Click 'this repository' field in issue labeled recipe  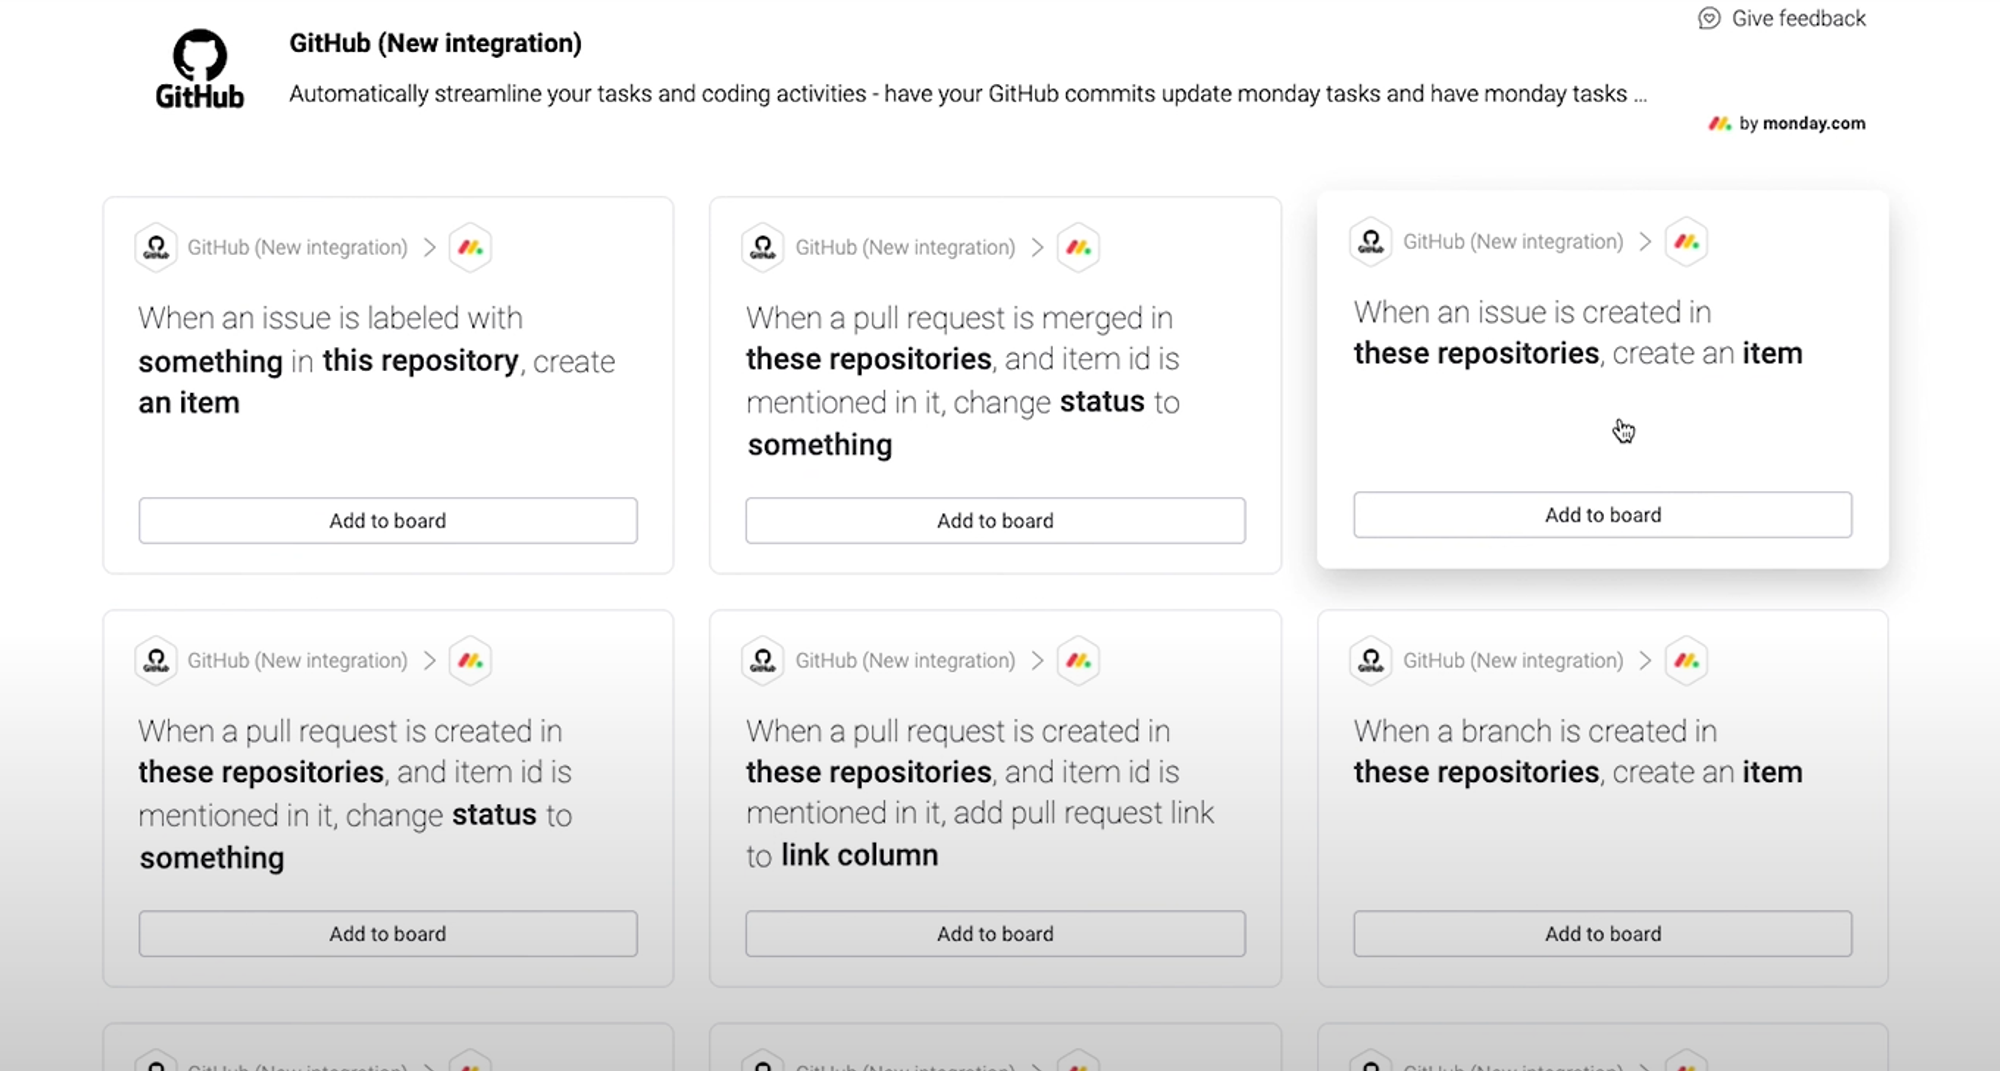(x=420, y=361)
